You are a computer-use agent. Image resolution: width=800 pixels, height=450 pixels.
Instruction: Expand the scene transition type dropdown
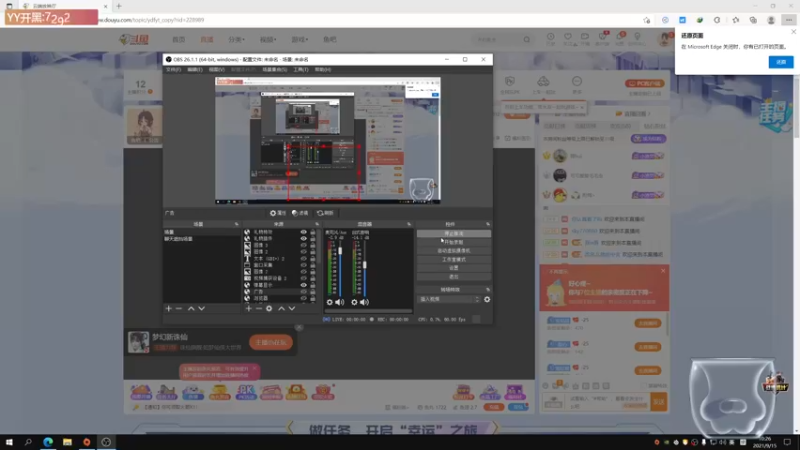[x=449, y=299]
